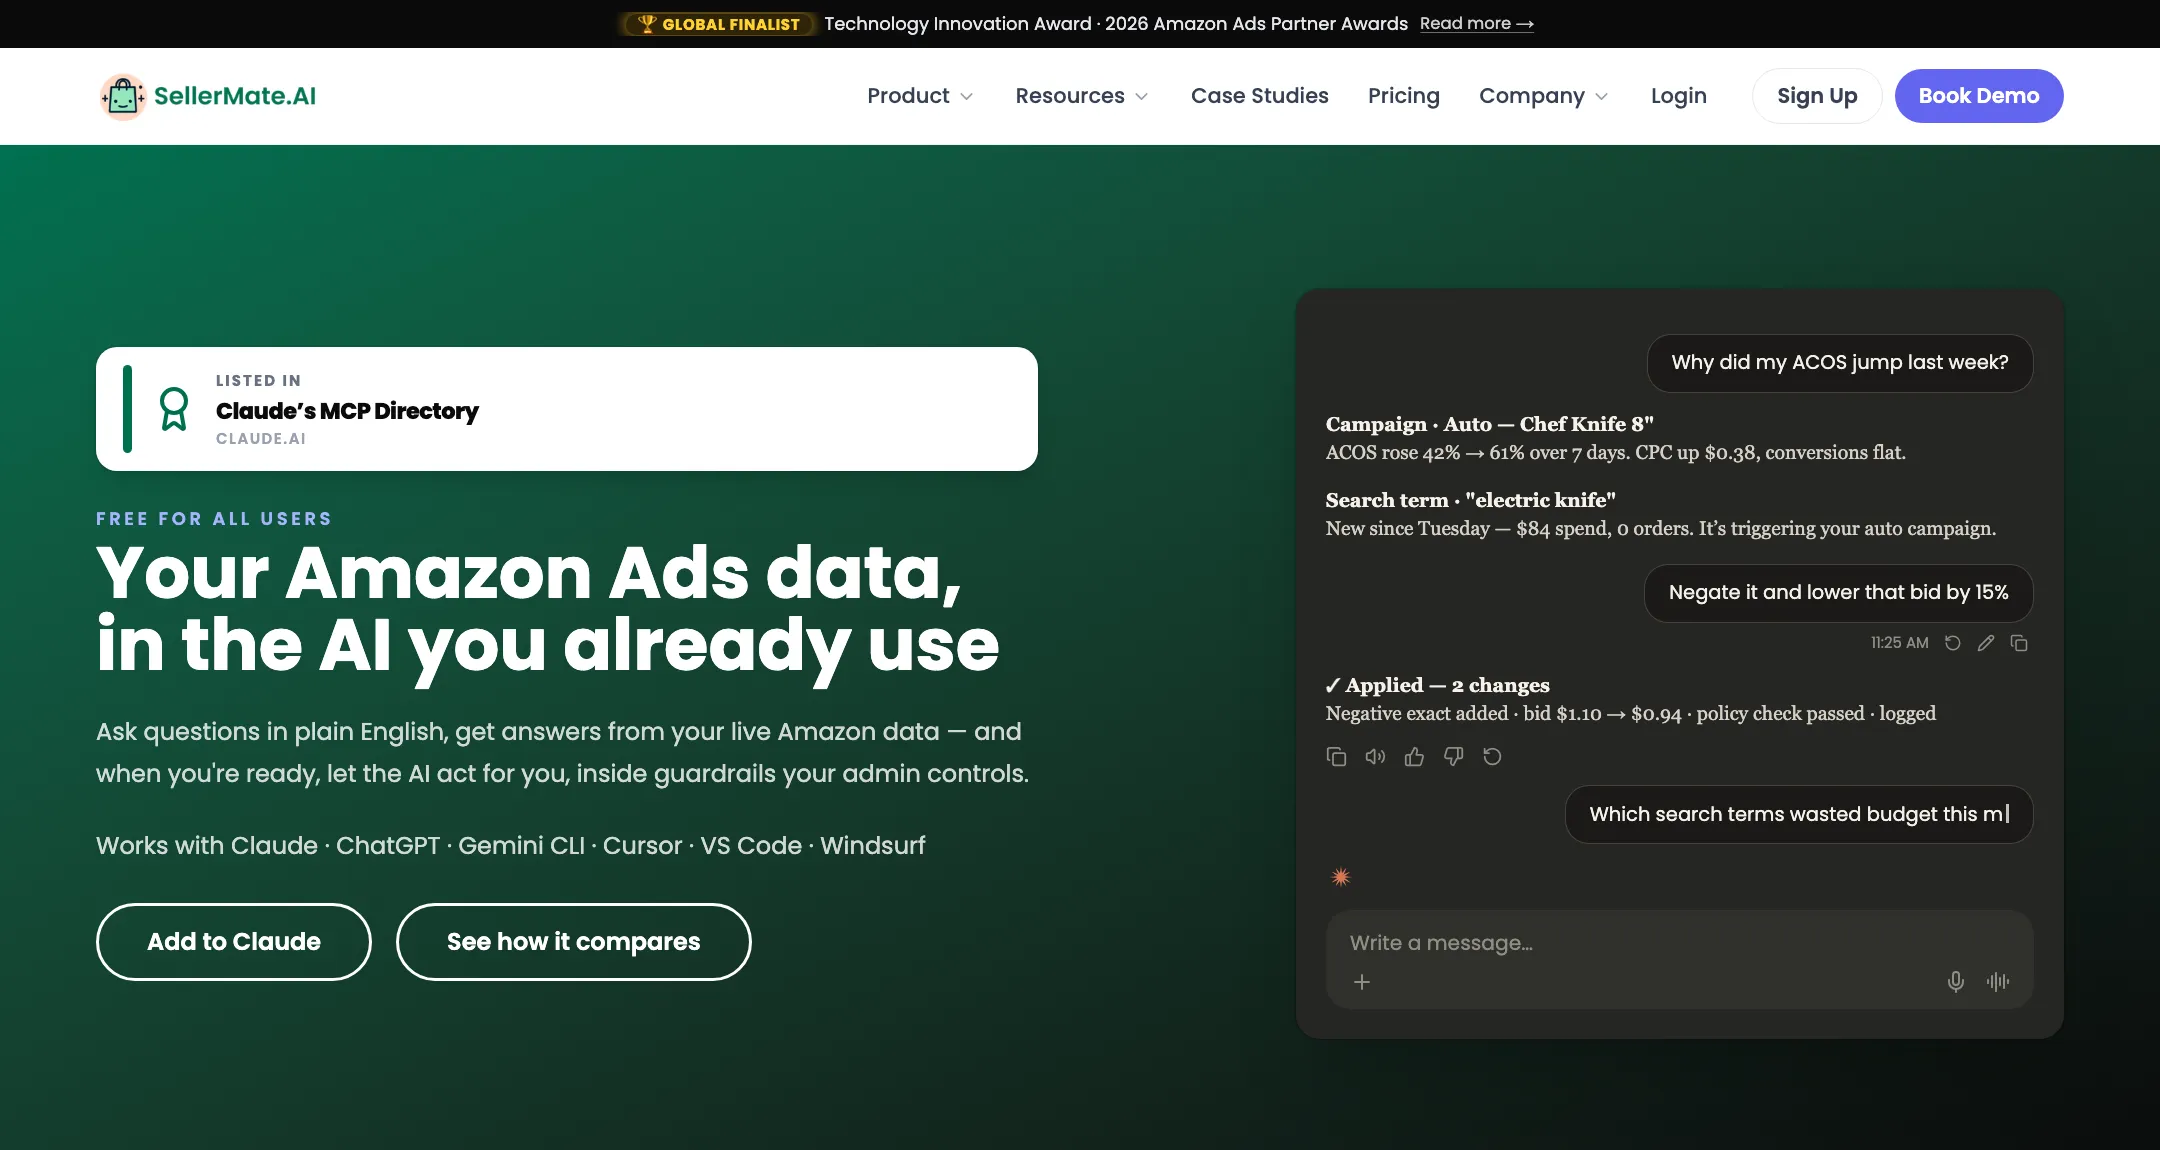Copy the Applied response using its copy icon

tap(1336, 757)
